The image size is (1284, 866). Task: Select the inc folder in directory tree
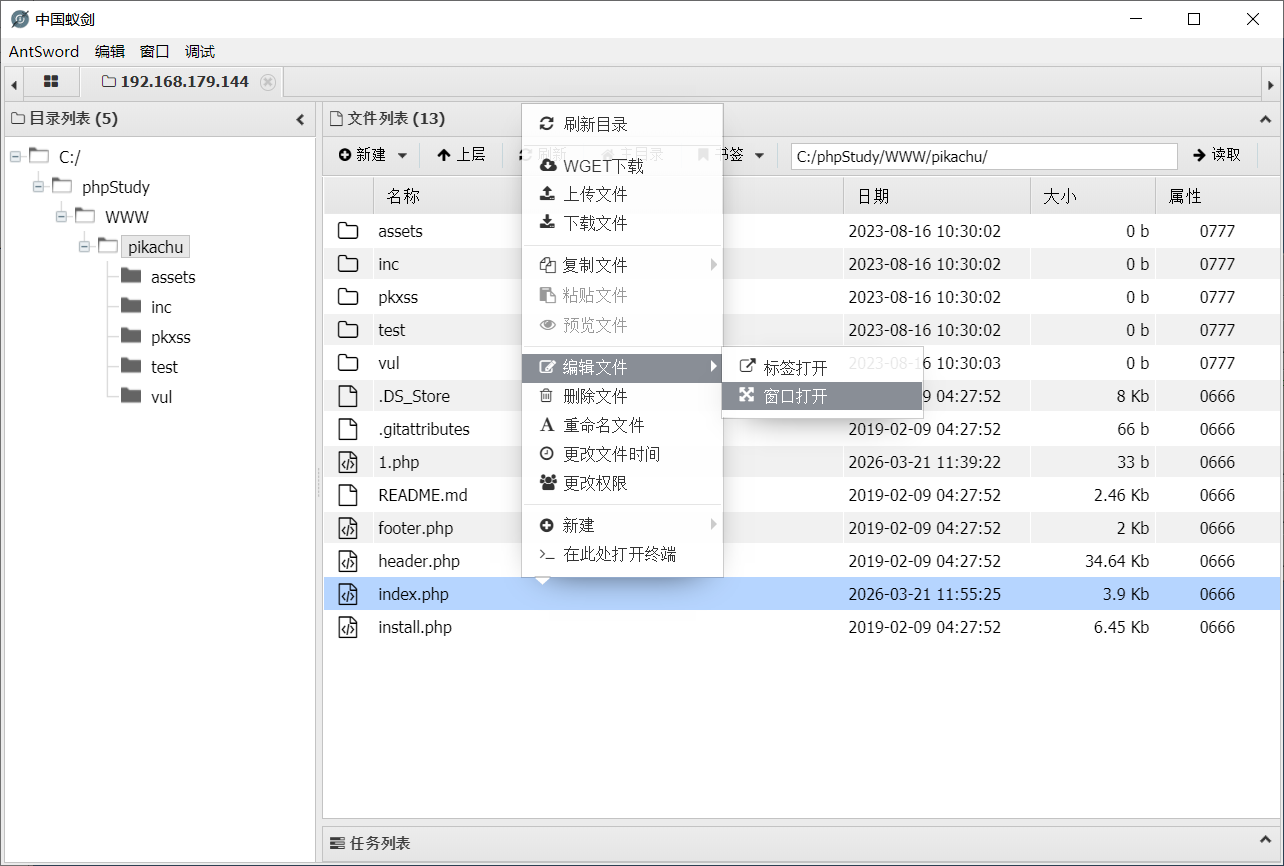(x=161, y=307)
